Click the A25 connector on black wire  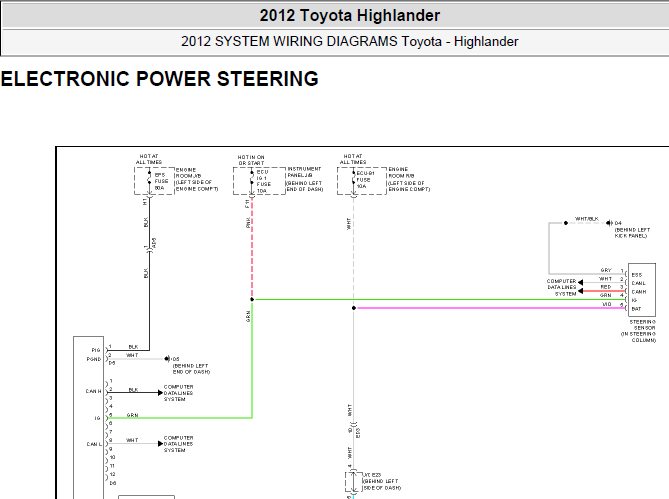coord(154,243)
